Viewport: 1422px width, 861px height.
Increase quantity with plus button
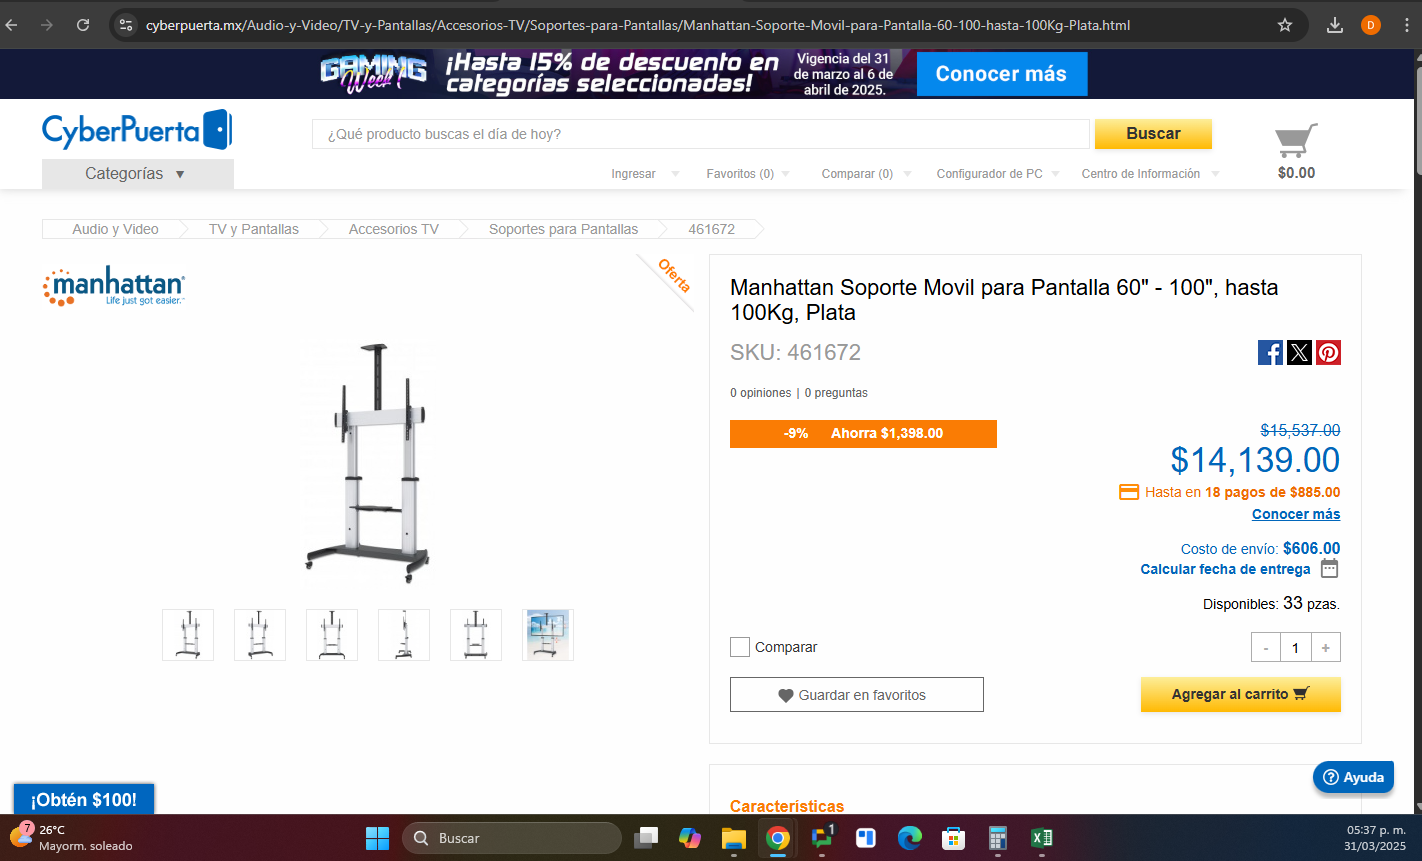(1325, 648)
